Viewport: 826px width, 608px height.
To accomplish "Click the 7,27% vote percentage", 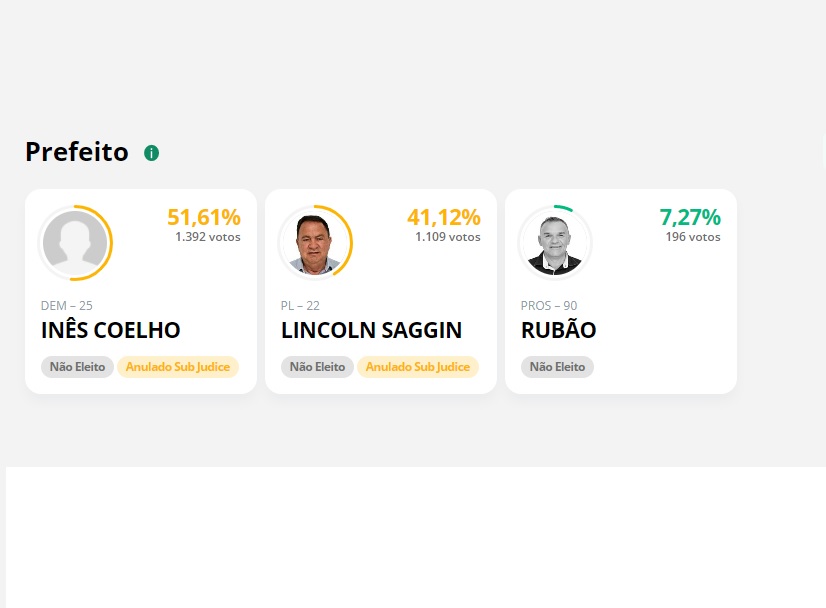I will pyautogui.click(x=690, y=217).
